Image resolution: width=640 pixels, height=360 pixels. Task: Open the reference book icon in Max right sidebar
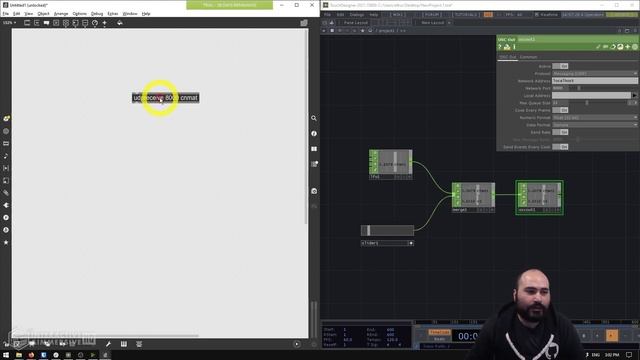[x=314, y=149]
